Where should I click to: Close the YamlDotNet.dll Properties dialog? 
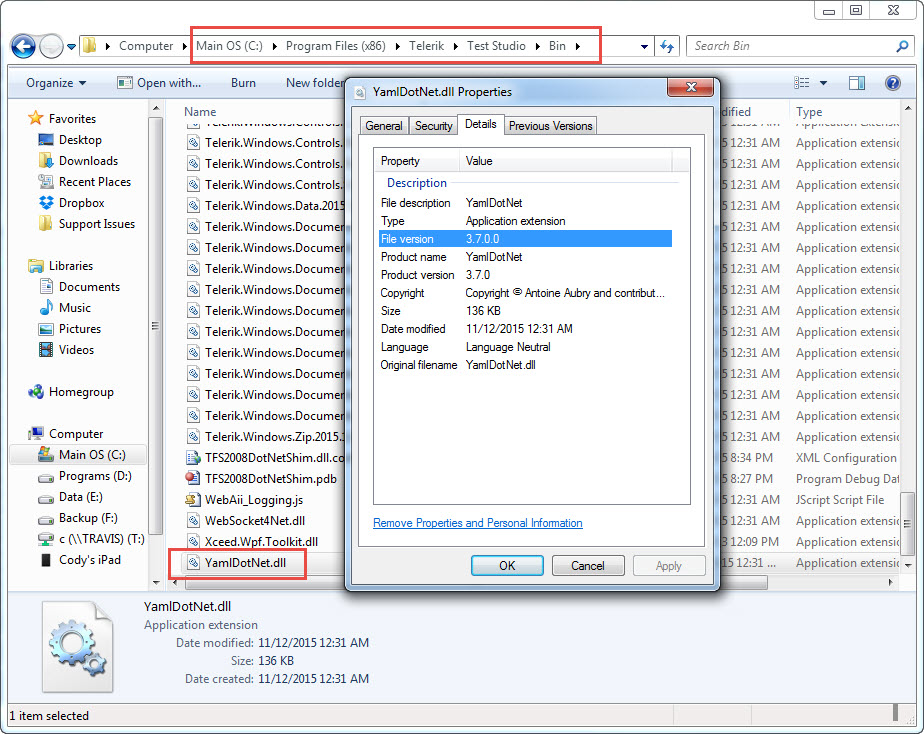click(691, 87)
